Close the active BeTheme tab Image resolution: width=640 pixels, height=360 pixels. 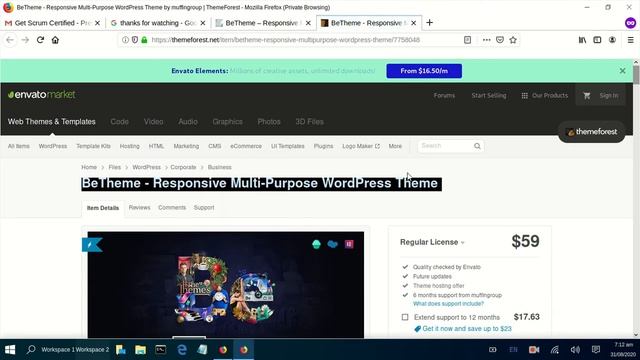pyautogui.click(x=413, y=23)
